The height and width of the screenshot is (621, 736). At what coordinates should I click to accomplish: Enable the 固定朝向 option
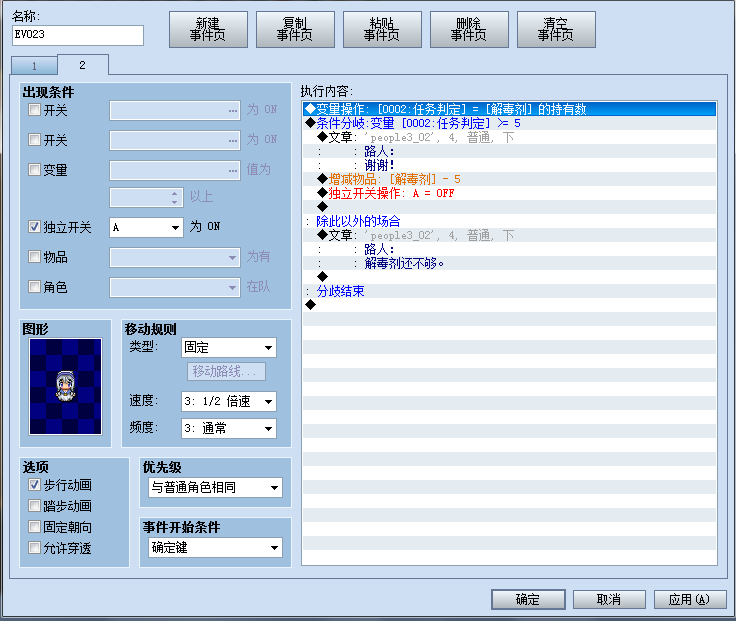pyautogui.click(x=34, y=527)
